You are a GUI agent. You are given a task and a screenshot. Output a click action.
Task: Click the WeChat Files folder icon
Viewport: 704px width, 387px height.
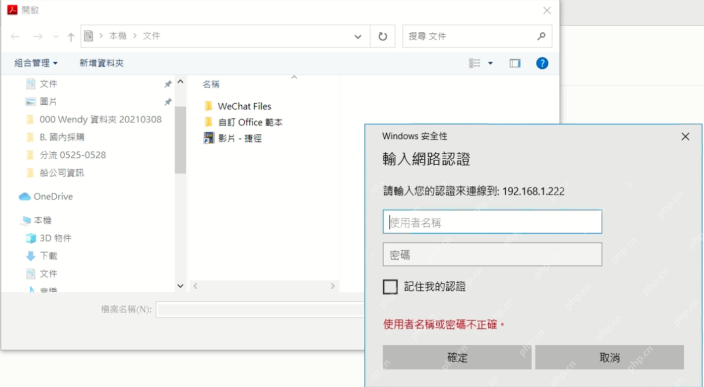tap(208, 106)
